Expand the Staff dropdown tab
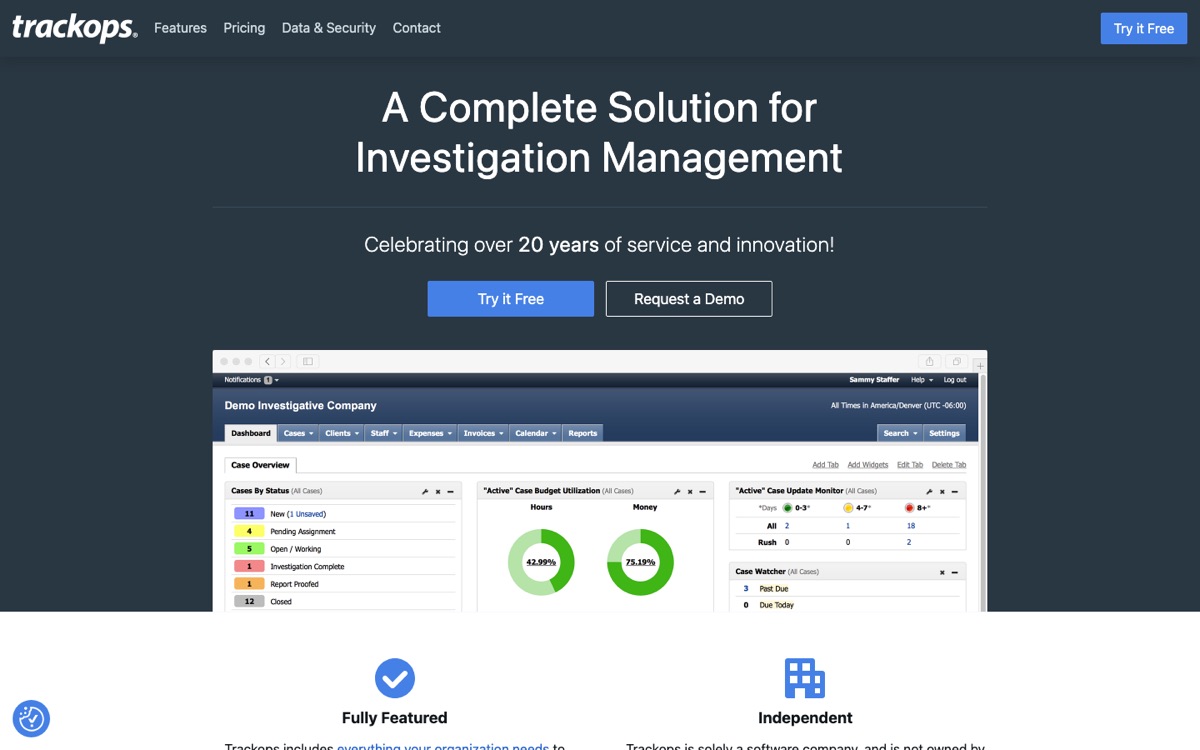 tap(384, 433)
